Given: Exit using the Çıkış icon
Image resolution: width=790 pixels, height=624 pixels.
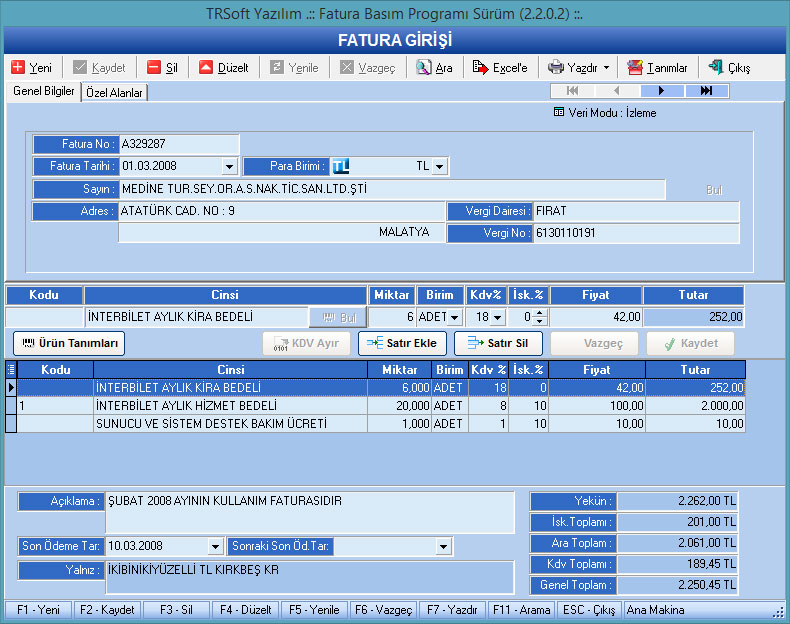Looking at the screenshot, I should pyautogui.click(x=716, y=67).
